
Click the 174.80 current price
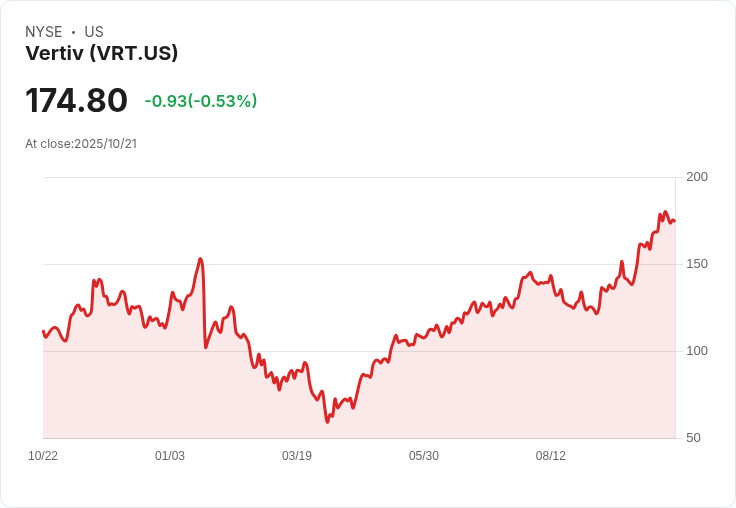(77, 101)
